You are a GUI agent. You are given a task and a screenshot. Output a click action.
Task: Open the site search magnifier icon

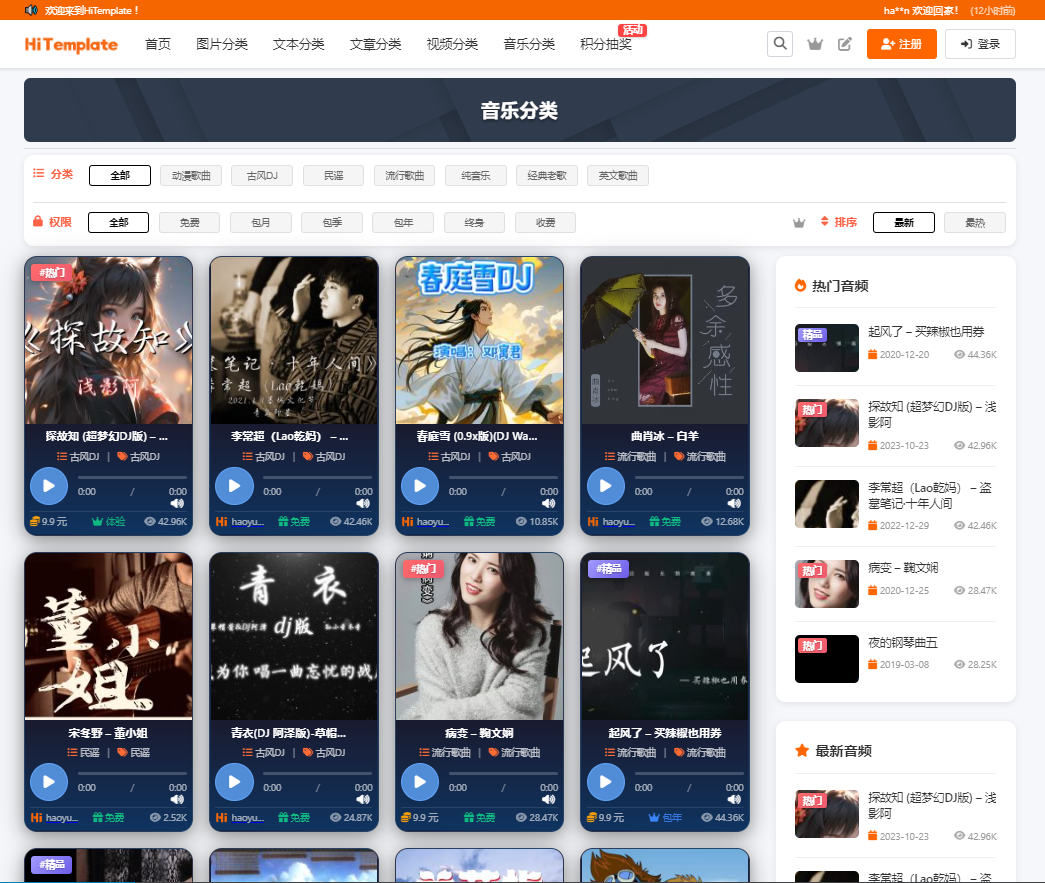click(x=780, y=44)
